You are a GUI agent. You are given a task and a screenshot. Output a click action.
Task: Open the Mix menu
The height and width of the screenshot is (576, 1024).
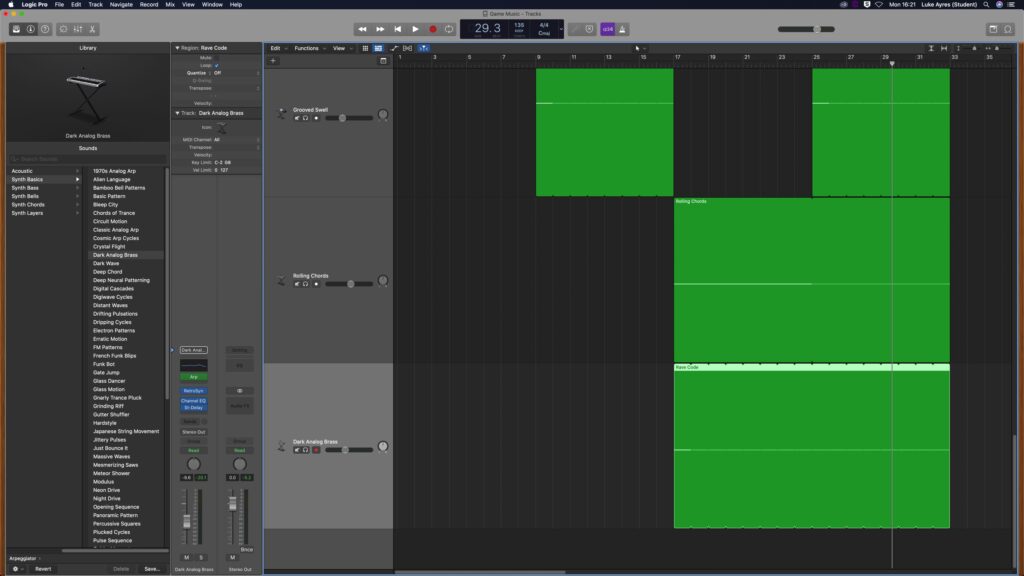[x=170, y=5]
